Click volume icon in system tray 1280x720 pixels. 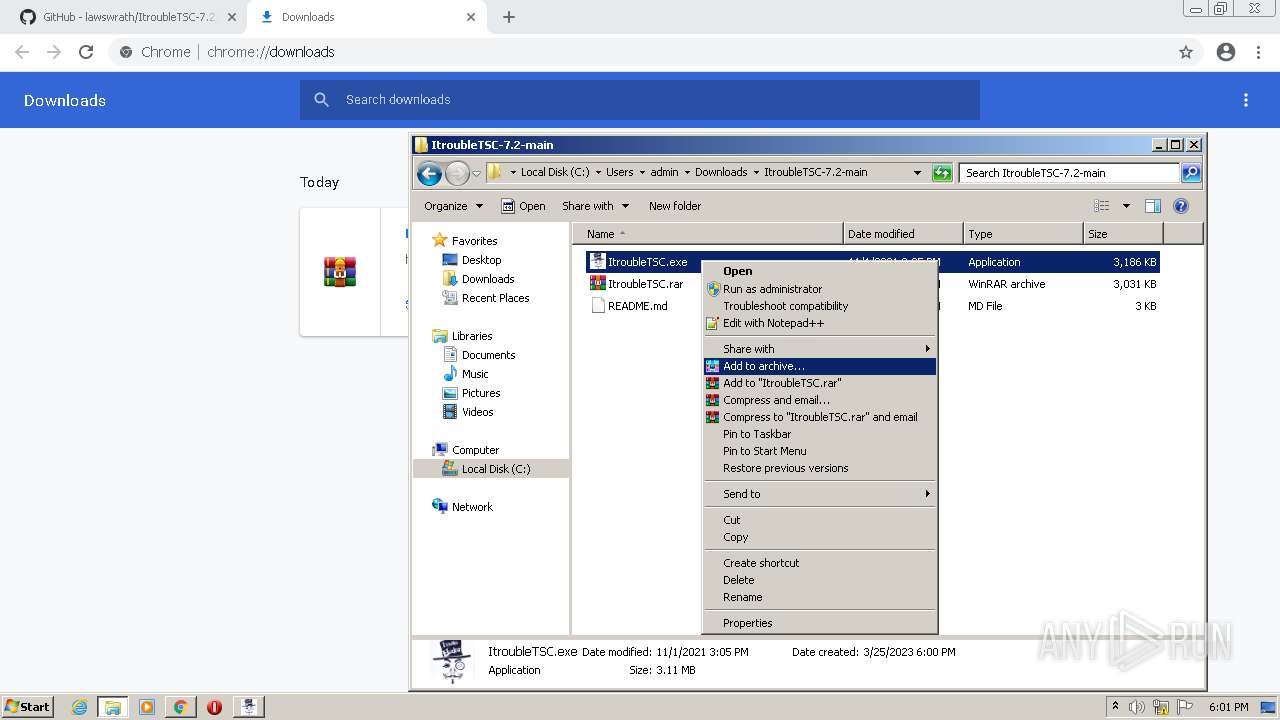click(1138, 707)
